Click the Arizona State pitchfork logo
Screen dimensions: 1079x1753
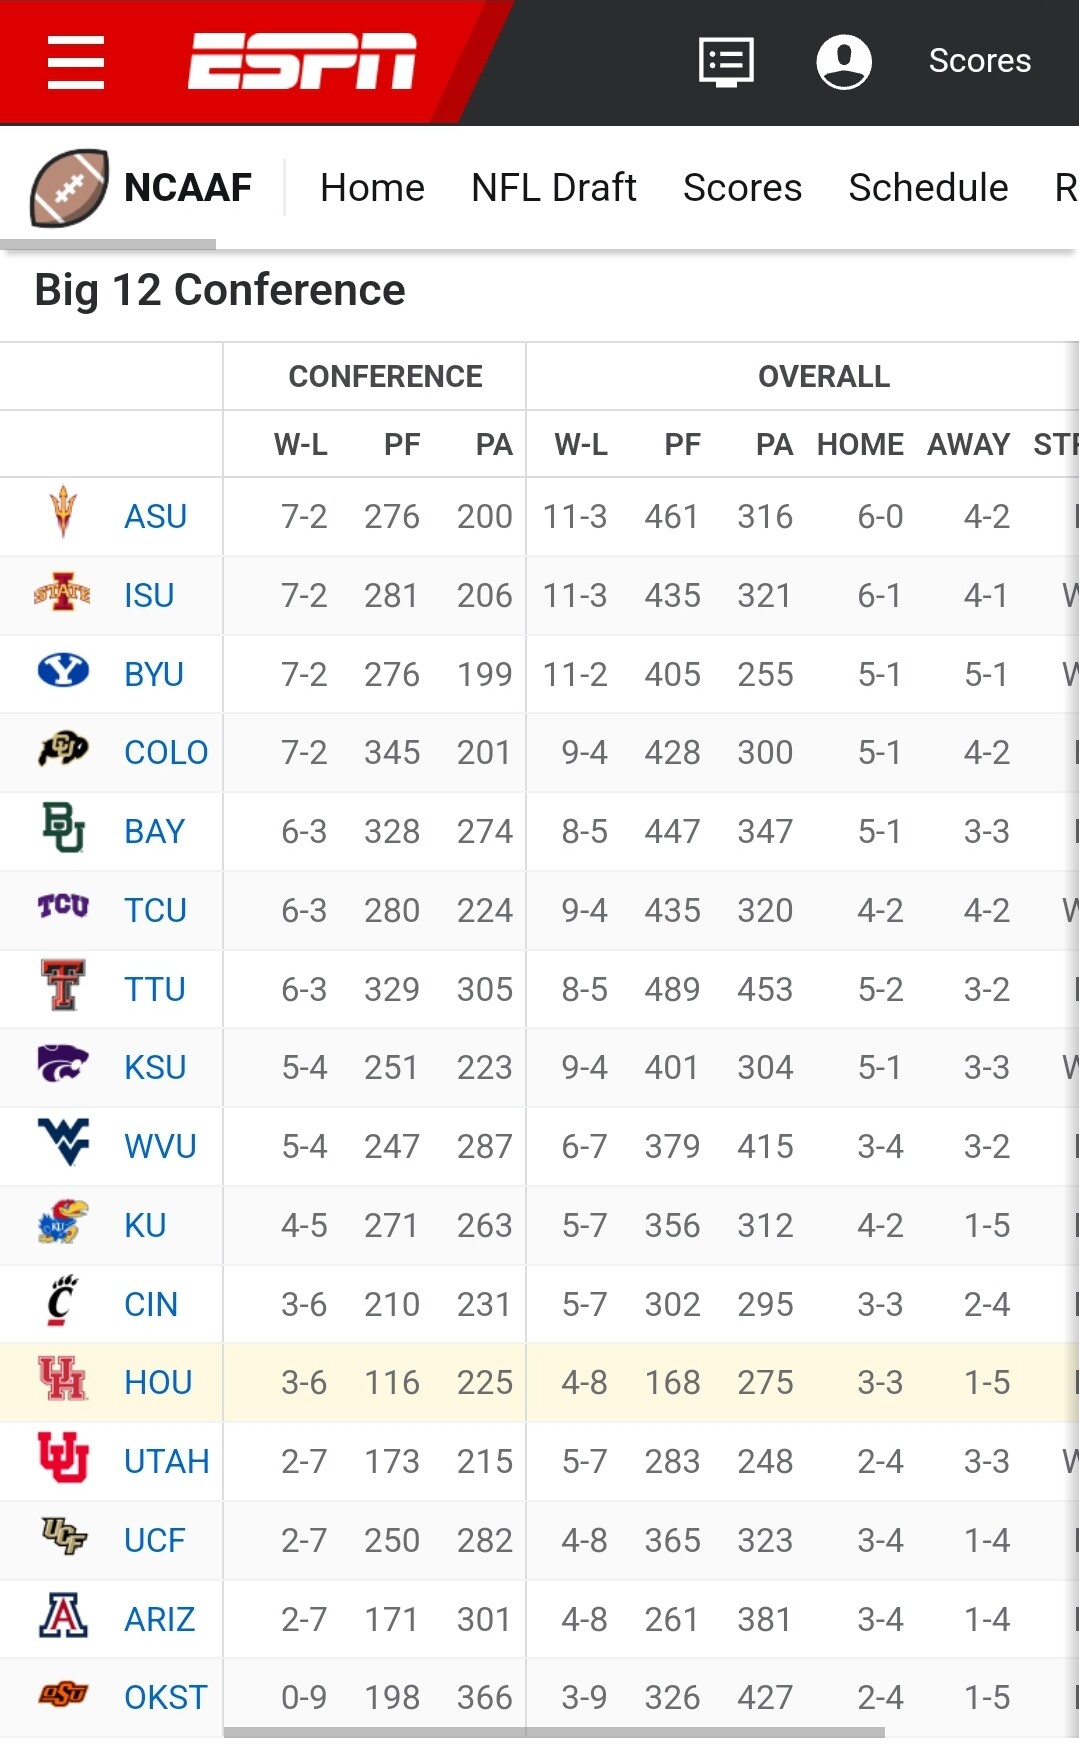coord(63,512)
